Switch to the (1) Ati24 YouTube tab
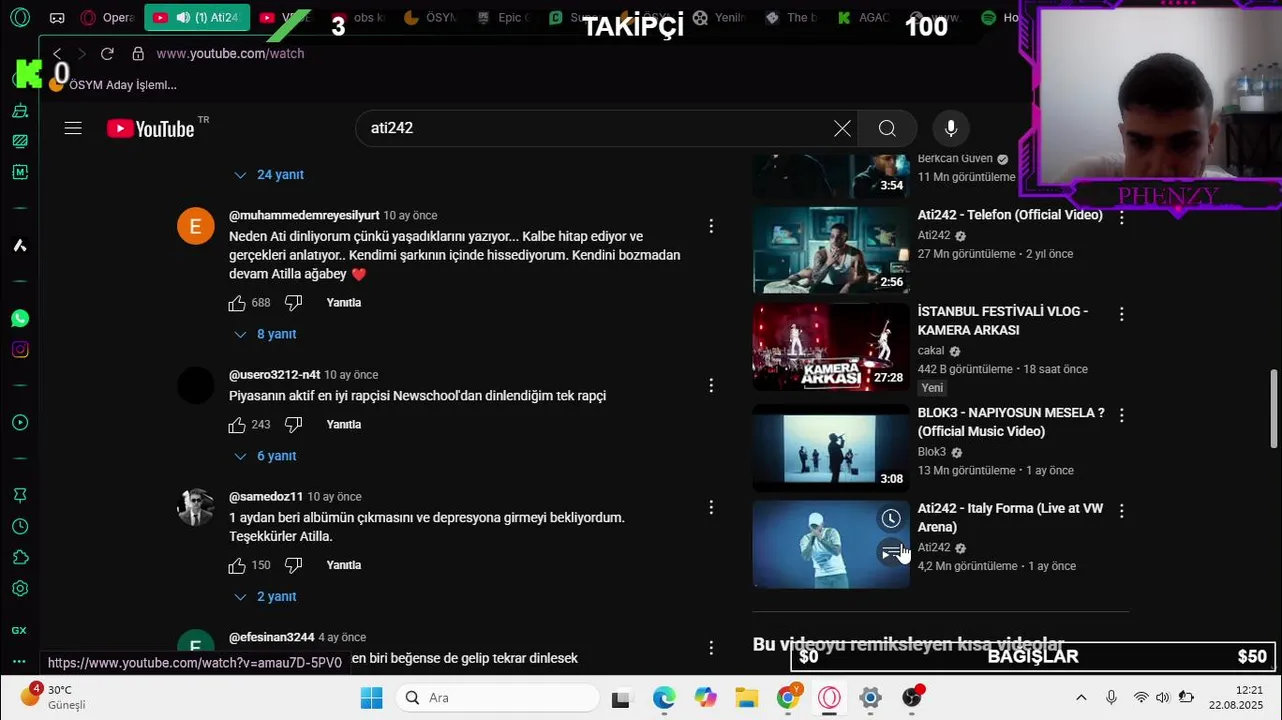This screenshot has width=1282, height=720. [197, 18]
